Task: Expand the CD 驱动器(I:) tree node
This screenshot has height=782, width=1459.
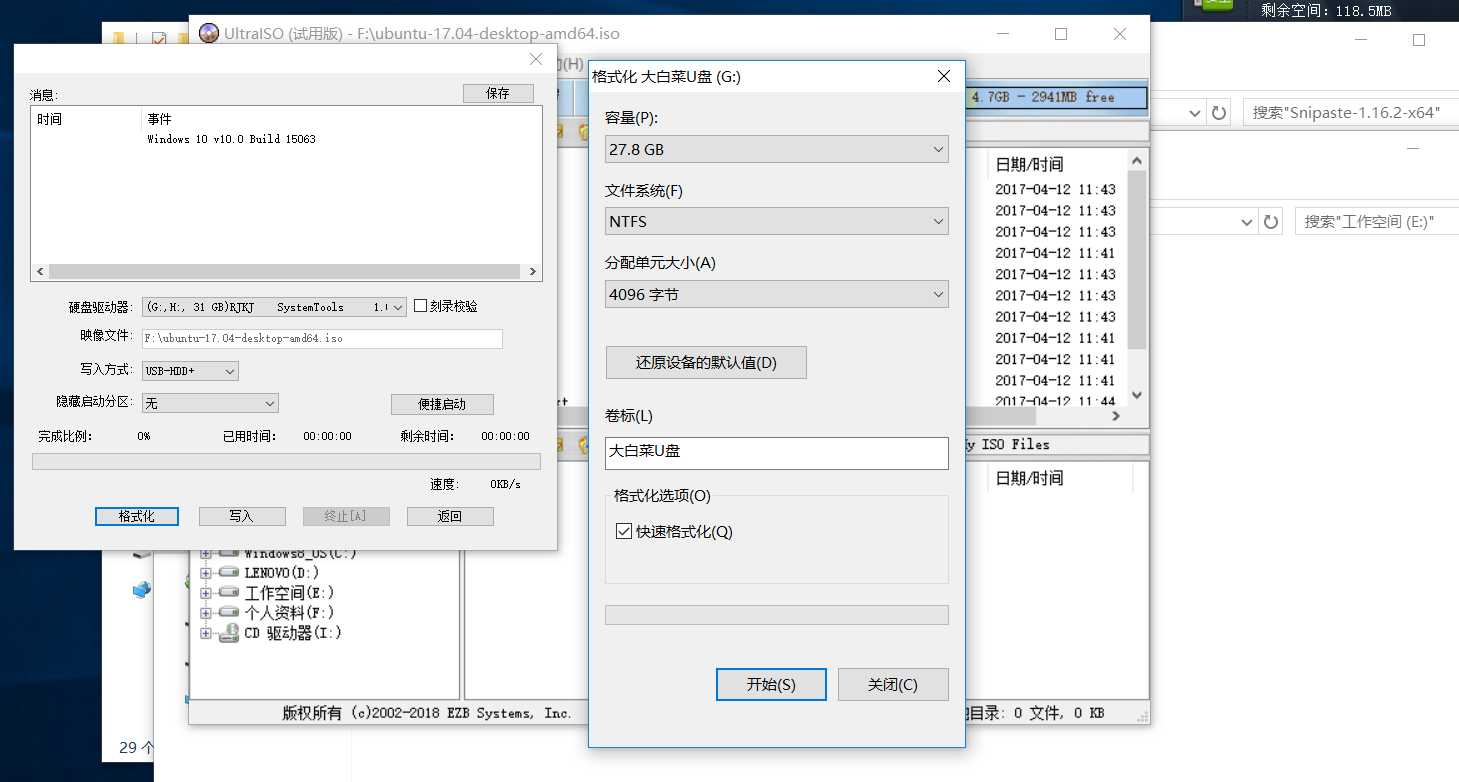Action: pos(206,633)
